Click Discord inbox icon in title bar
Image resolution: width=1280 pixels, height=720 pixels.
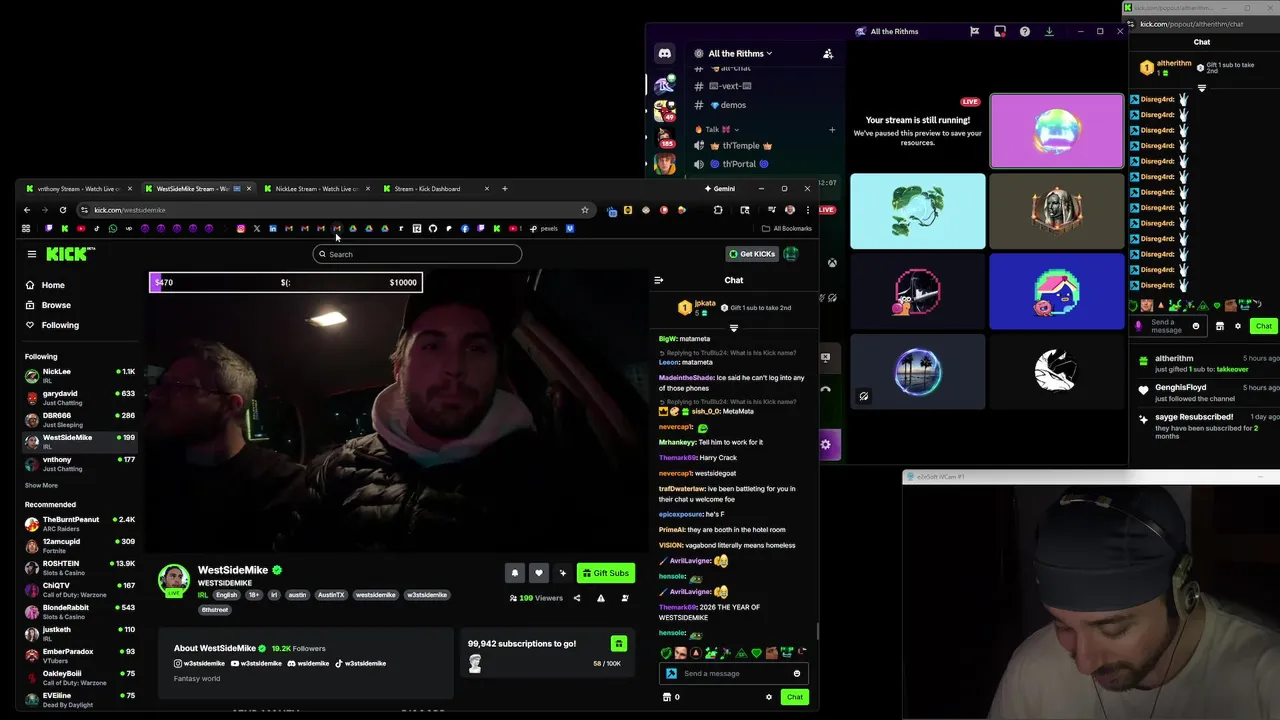pos(999,31)
